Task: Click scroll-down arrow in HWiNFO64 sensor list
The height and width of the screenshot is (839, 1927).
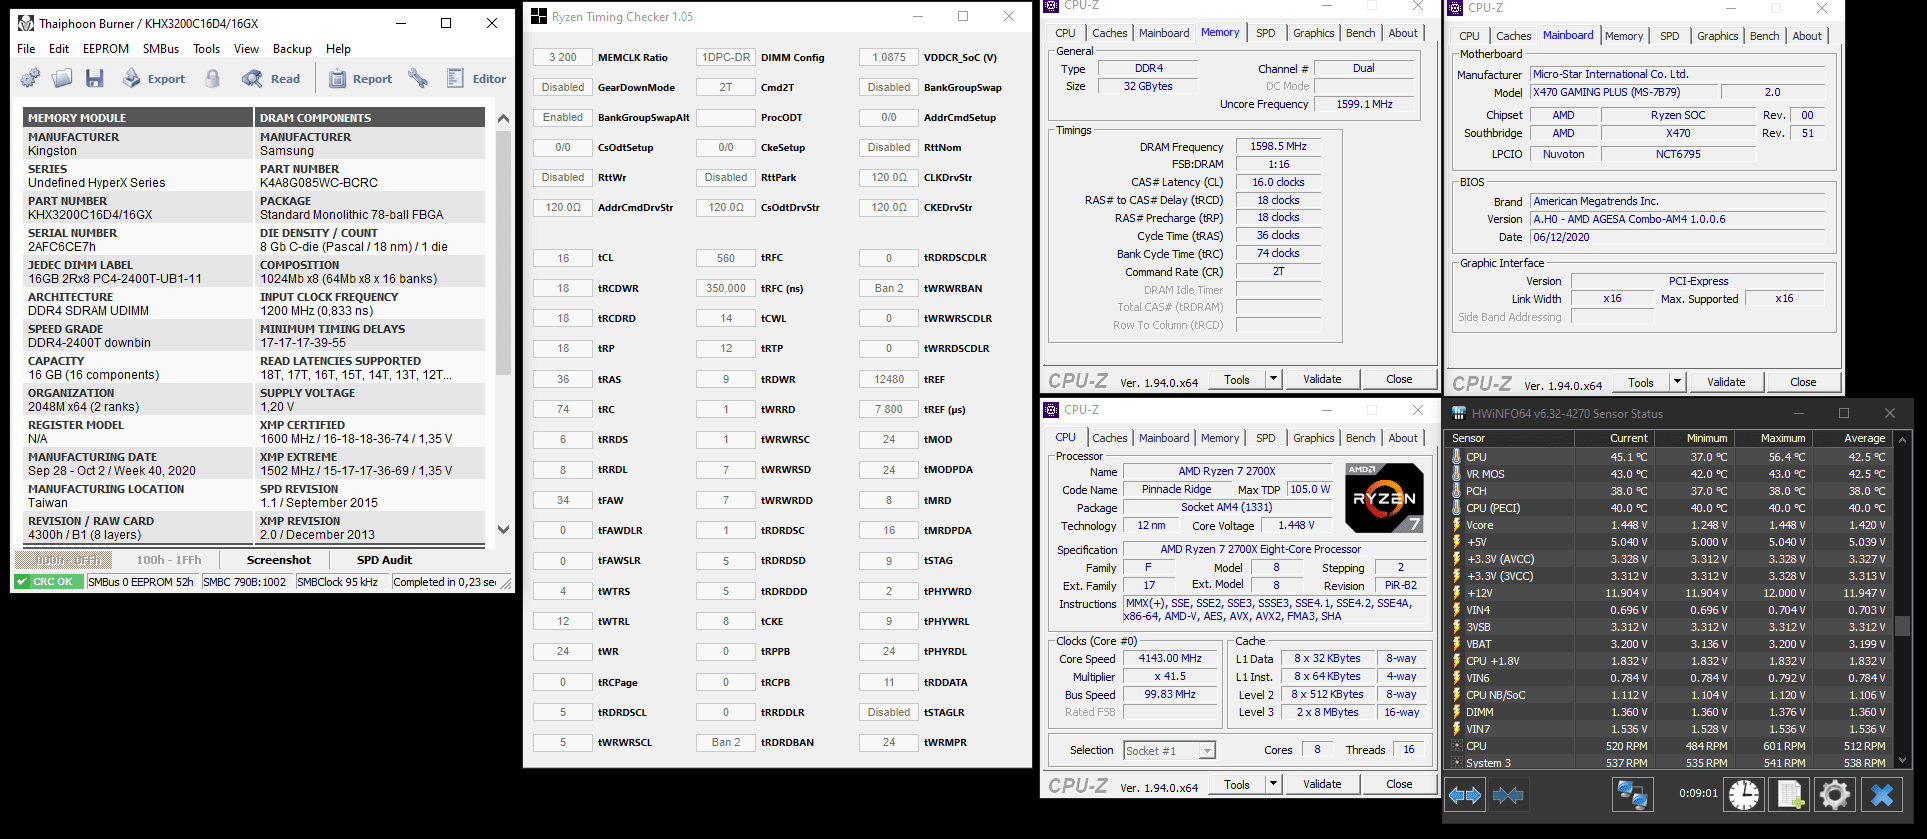Action: coord(1903,760)
